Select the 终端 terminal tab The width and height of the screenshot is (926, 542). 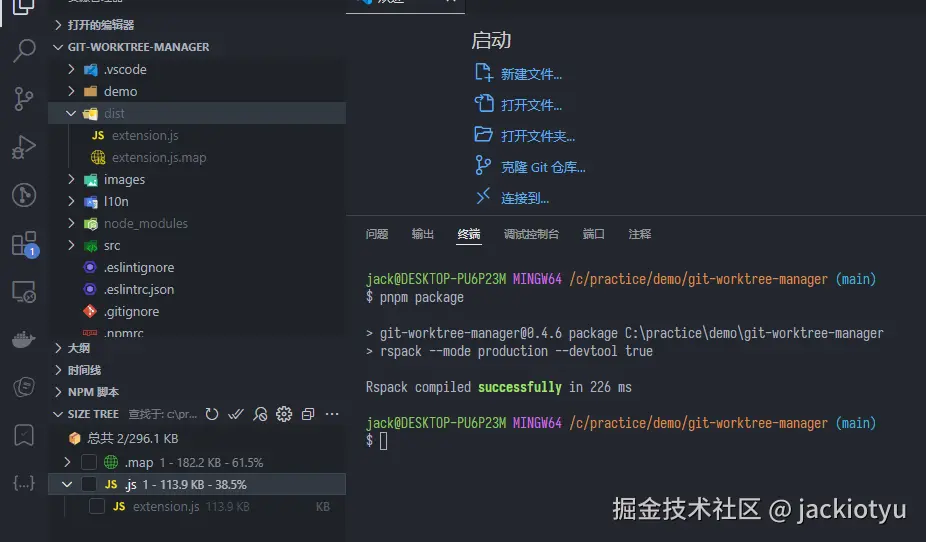click(469, 234)
